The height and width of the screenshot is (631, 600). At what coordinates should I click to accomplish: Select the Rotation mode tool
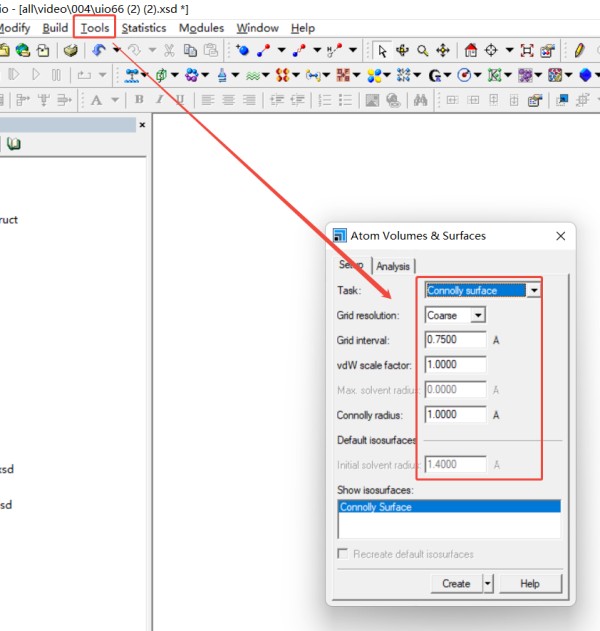coord(402,50)
